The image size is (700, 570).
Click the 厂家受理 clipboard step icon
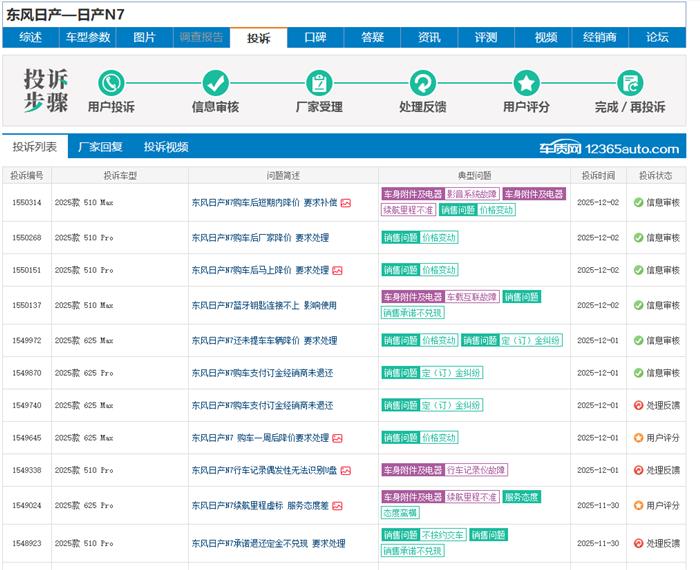(319, 83)
